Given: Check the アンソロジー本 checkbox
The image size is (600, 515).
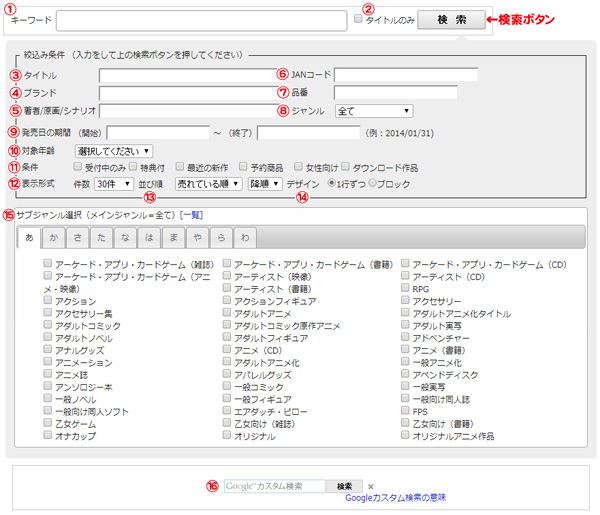Looking at the screenshot, I should [47, 385].
